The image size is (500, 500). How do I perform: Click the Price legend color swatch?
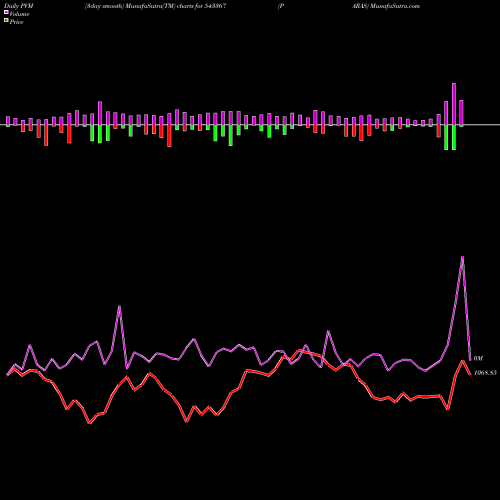6,21
